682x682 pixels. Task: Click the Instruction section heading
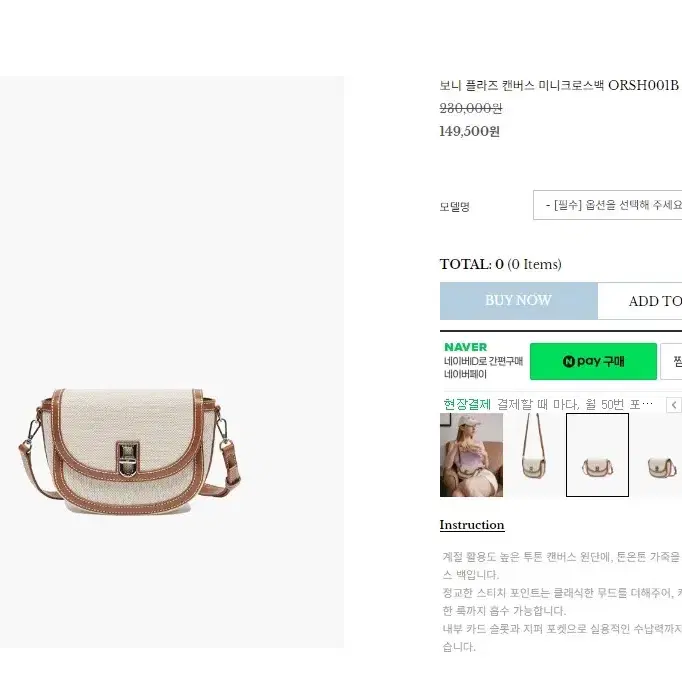pos(472,525)
